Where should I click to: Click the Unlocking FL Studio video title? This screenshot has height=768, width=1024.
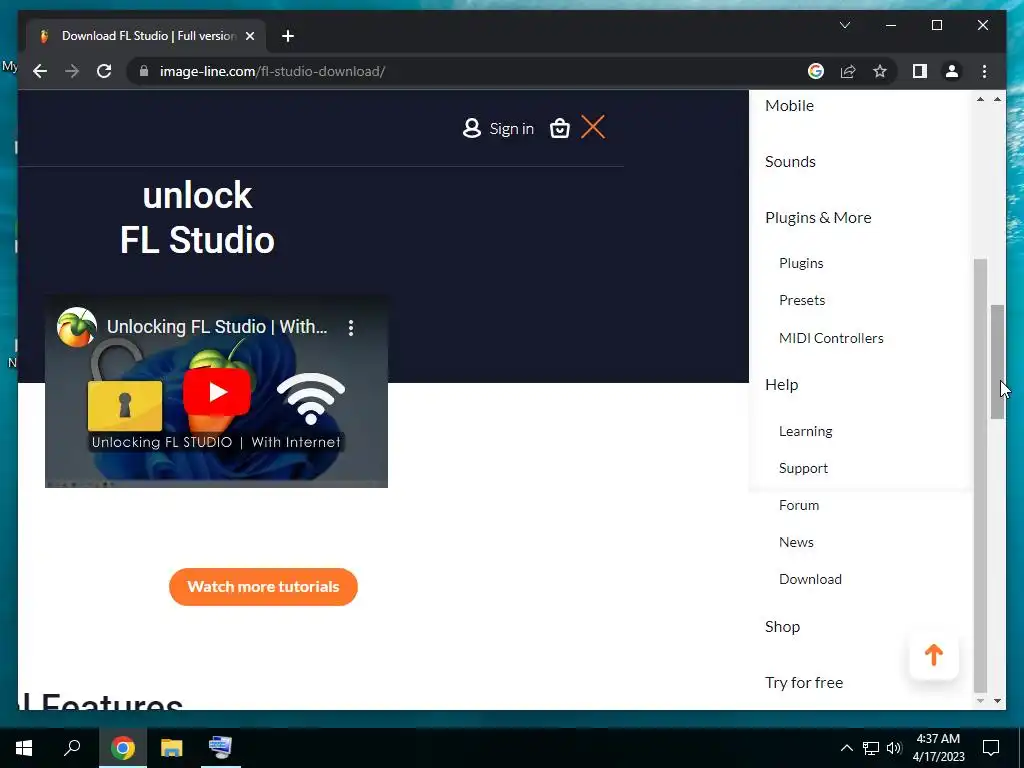click(217, 327)
